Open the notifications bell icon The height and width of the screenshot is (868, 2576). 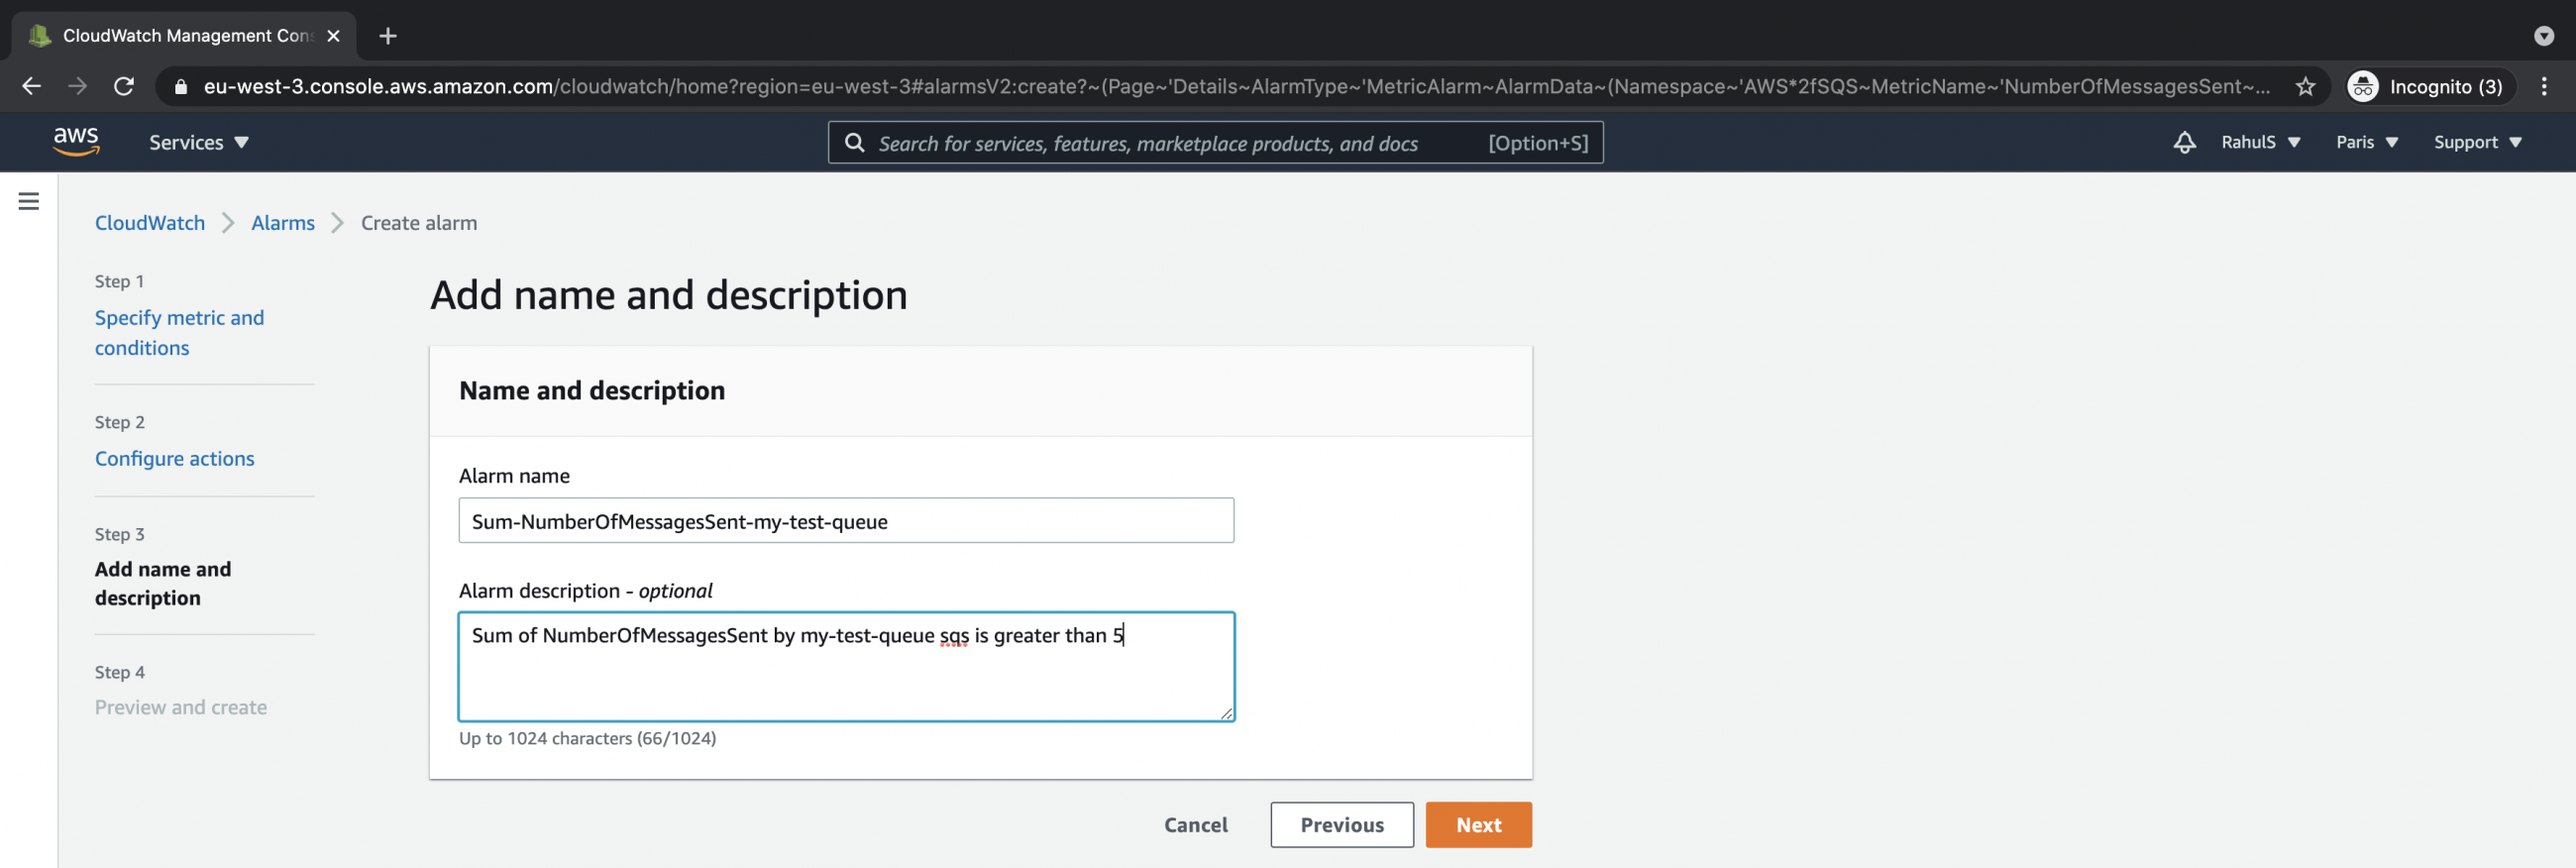(x=2184, y=143)
